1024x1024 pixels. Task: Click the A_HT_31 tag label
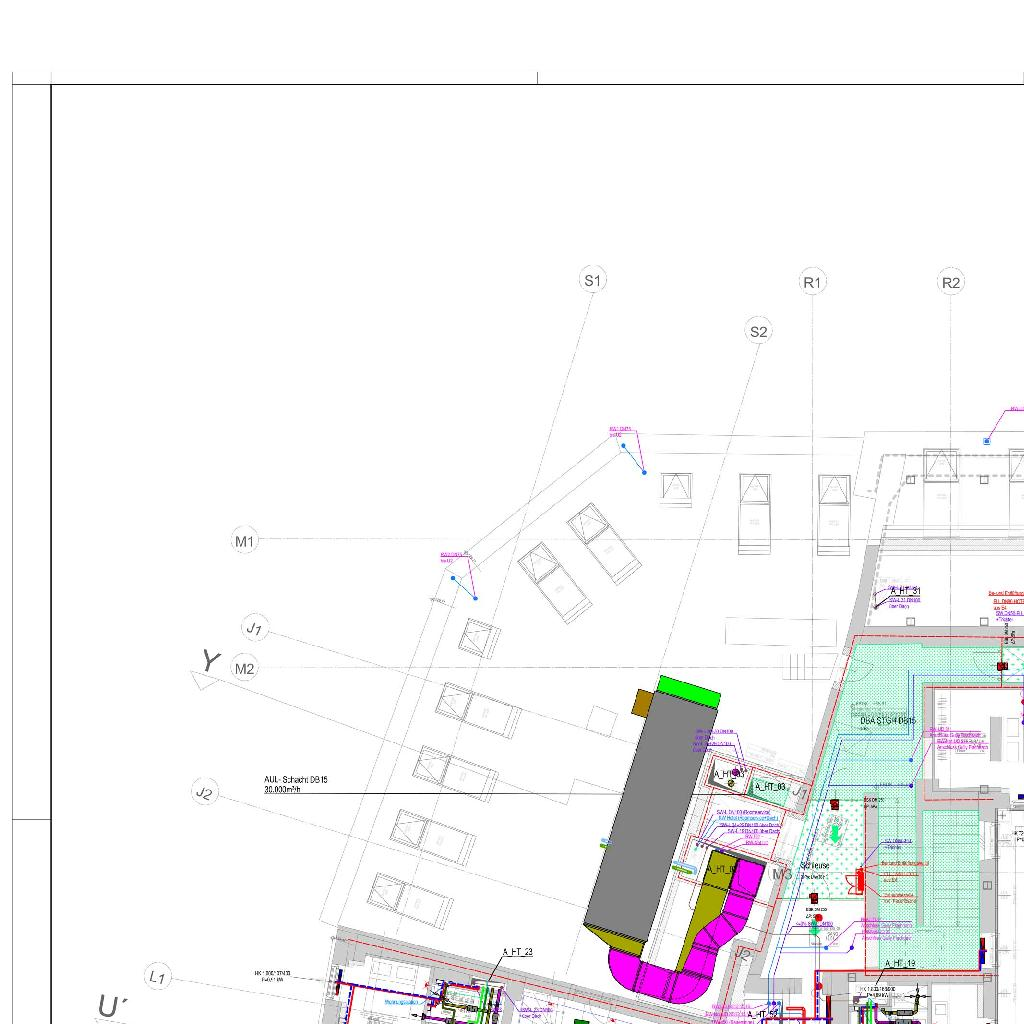(x=905, y=590)
